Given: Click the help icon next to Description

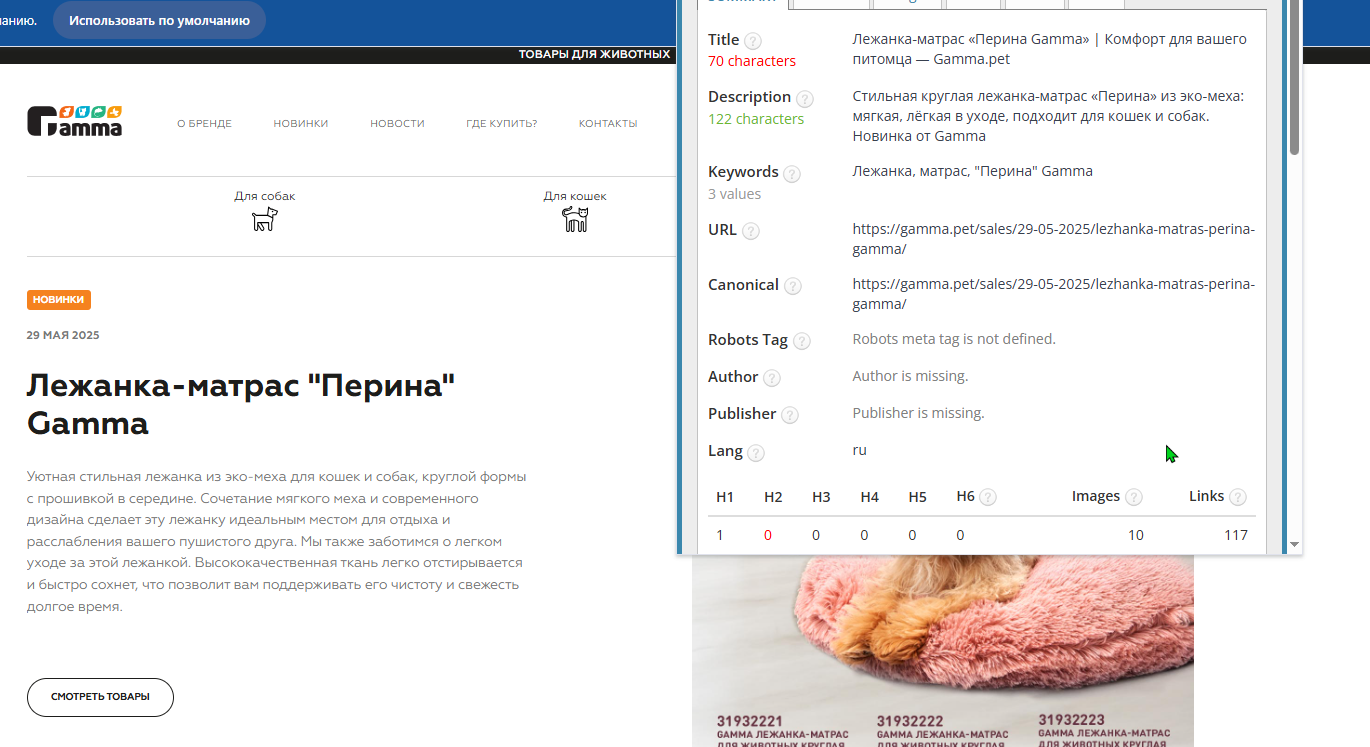Looking at the screenshot, I should [805, 99].
